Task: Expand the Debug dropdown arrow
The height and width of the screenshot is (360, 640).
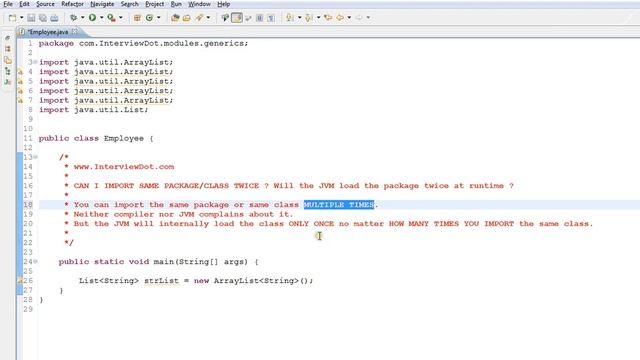Action: coord(82,18)
